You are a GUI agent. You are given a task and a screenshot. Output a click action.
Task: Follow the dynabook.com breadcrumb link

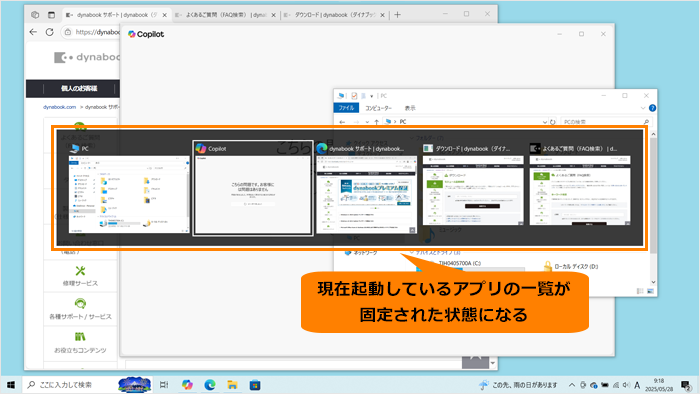(59, 107)
